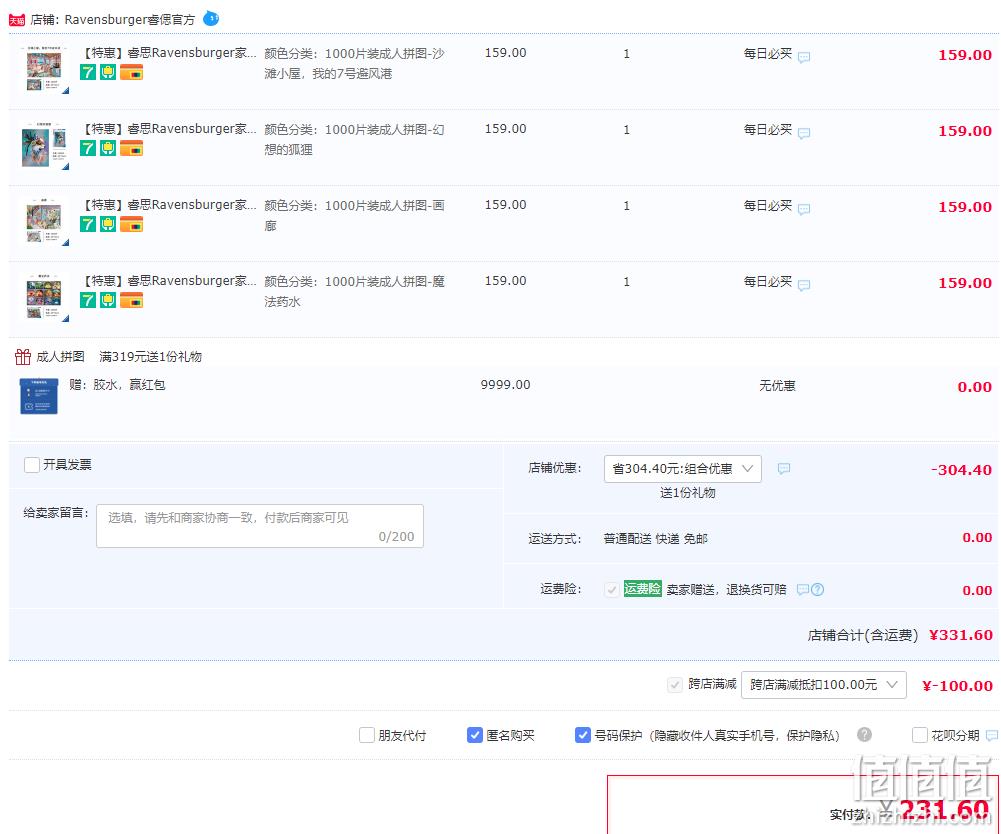Tick the 开具发票 checkbox

tap(32, 465)
